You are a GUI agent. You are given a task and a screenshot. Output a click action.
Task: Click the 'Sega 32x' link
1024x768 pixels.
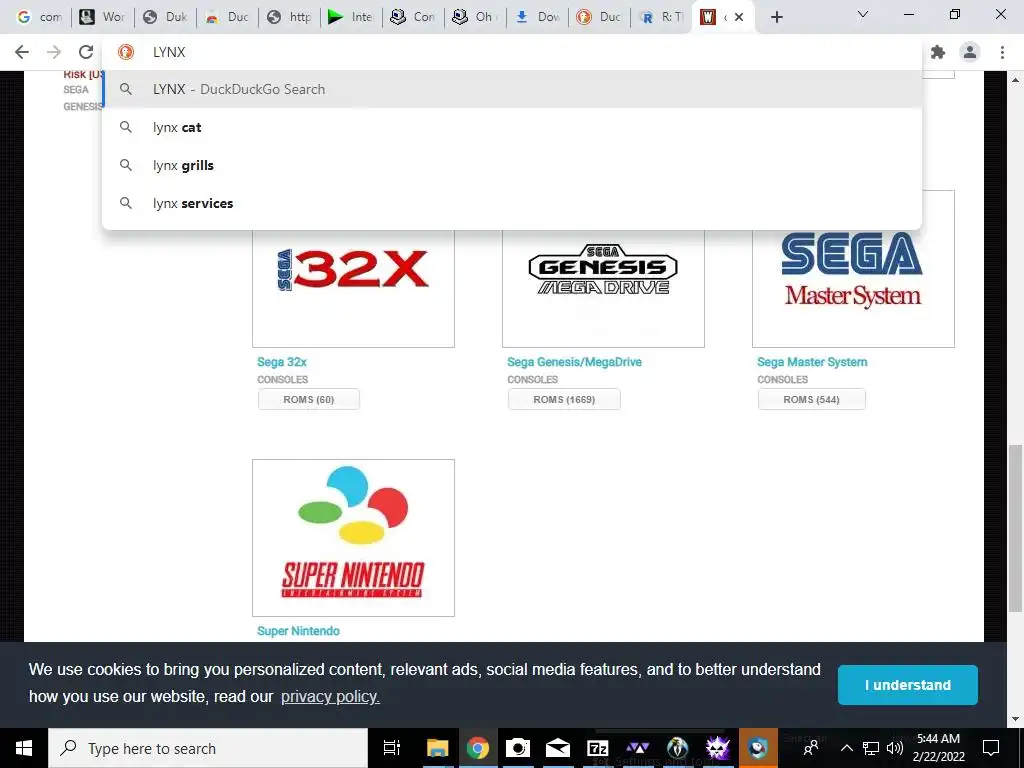281,362
